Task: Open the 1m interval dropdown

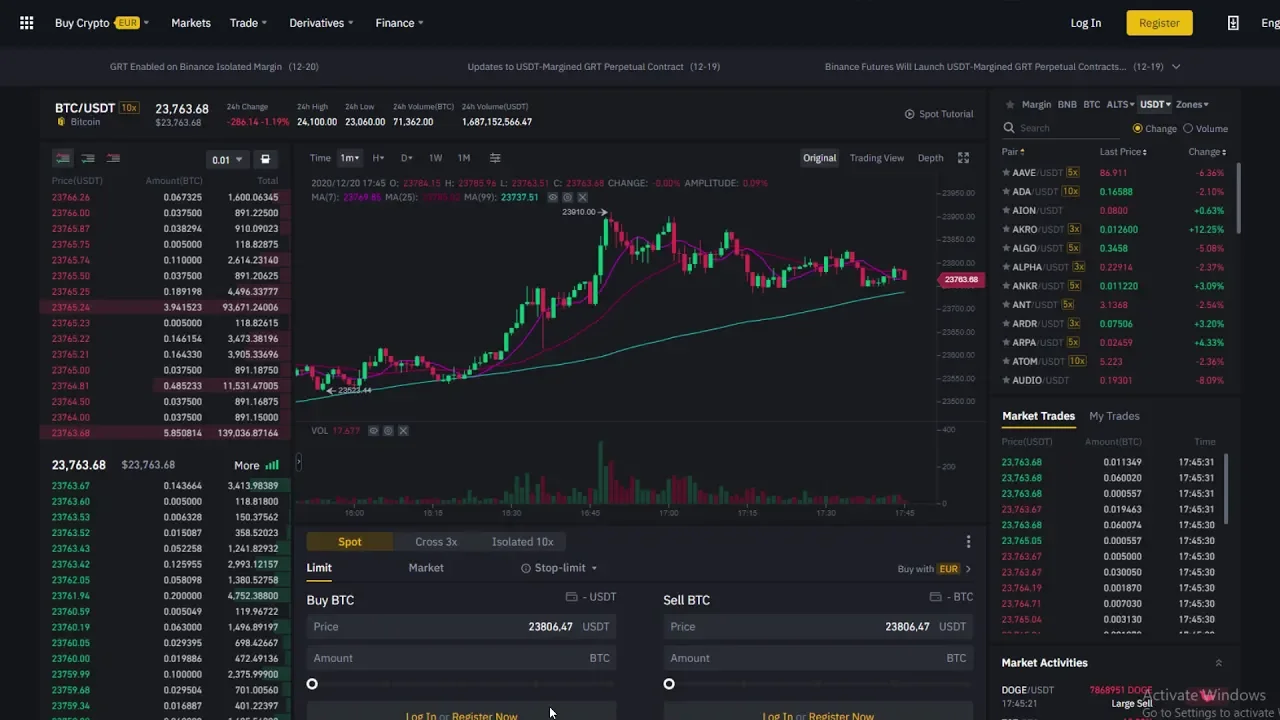Action: (x=349, y=158)
